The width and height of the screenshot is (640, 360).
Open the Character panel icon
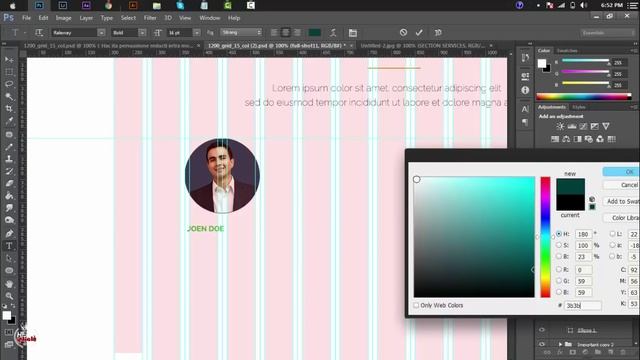[x=525, y=109]
